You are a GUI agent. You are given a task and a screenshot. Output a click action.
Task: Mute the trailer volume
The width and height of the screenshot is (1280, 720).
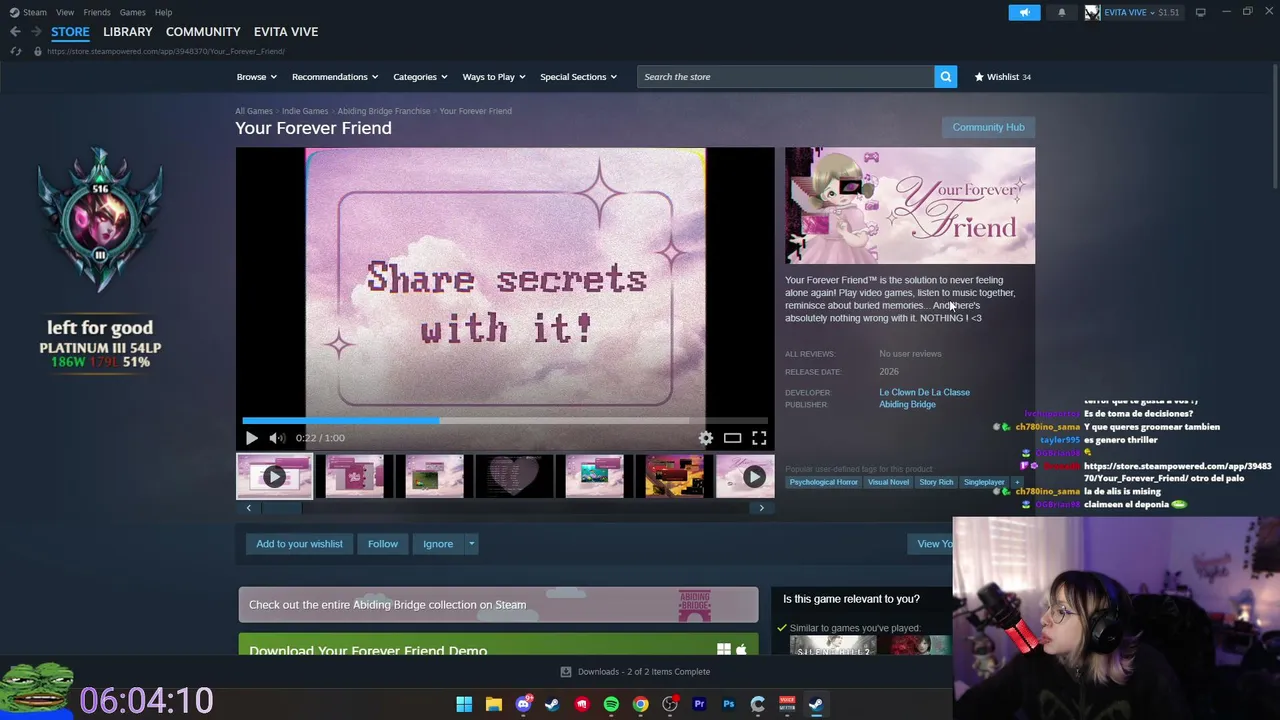[x=277, y=438]
